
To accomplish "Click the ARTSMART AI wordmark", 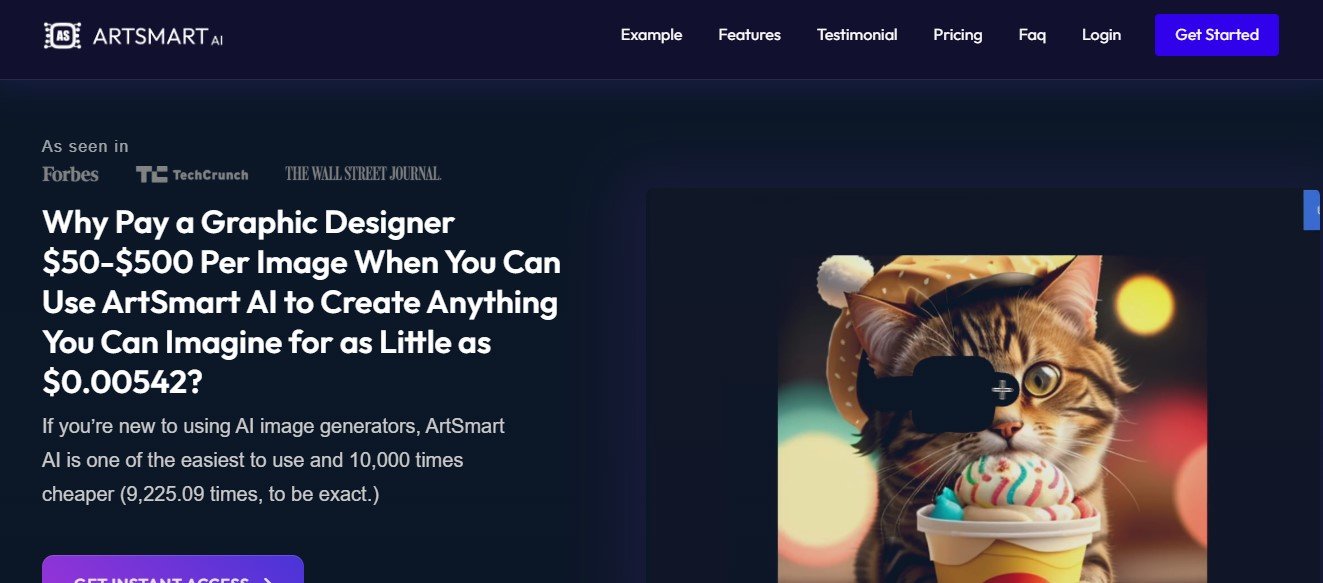I will (x=157, y=37).
